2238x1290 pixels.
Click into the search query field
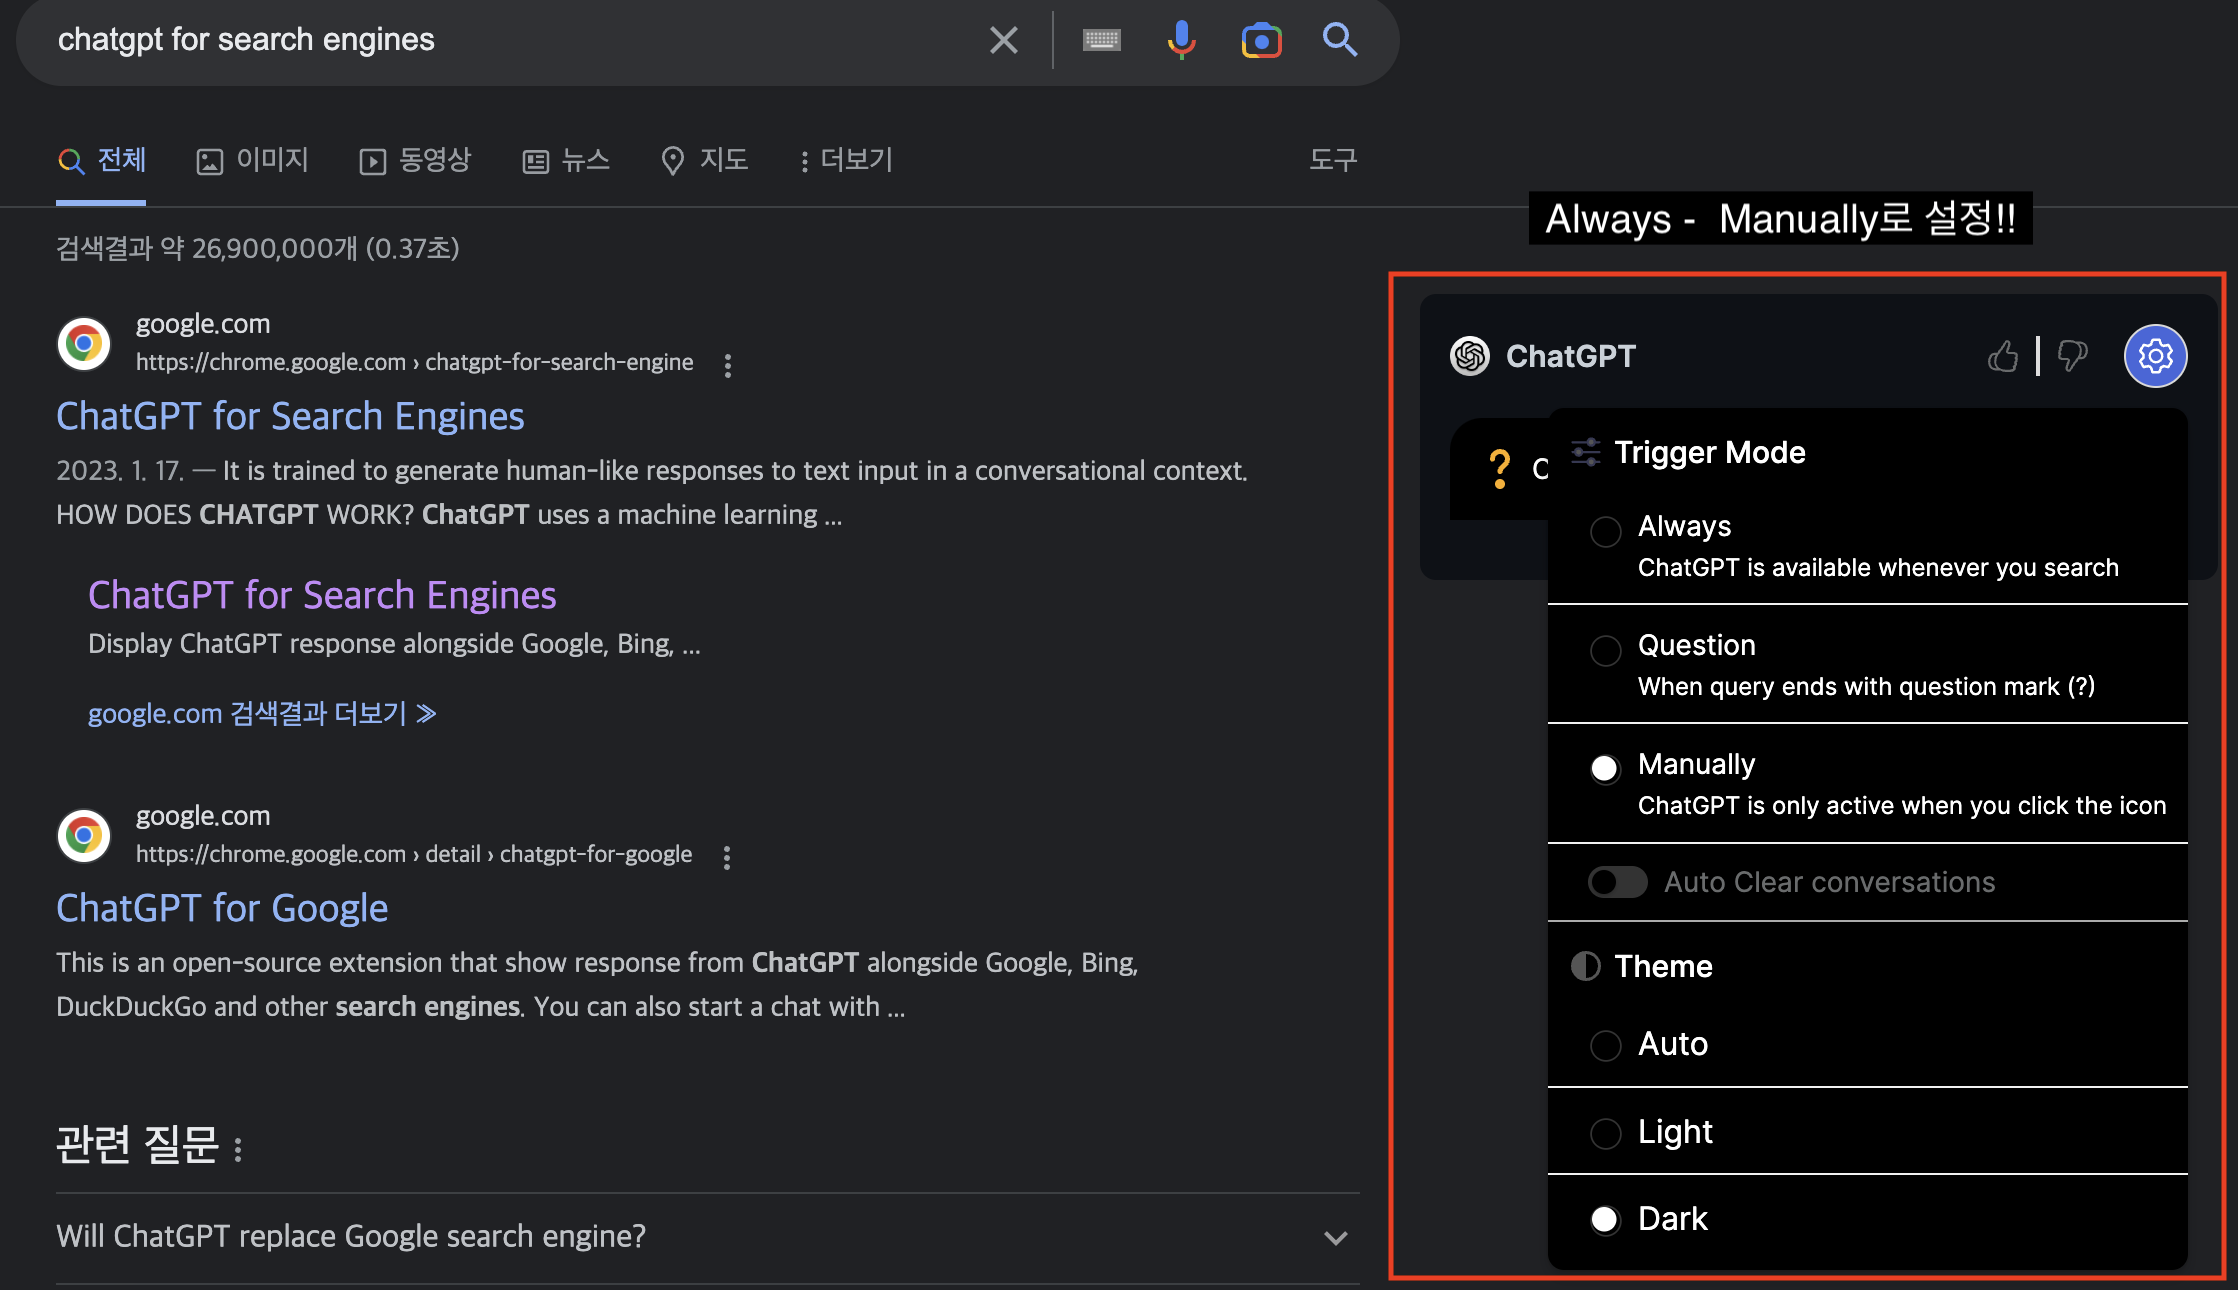tap(510, 40)
